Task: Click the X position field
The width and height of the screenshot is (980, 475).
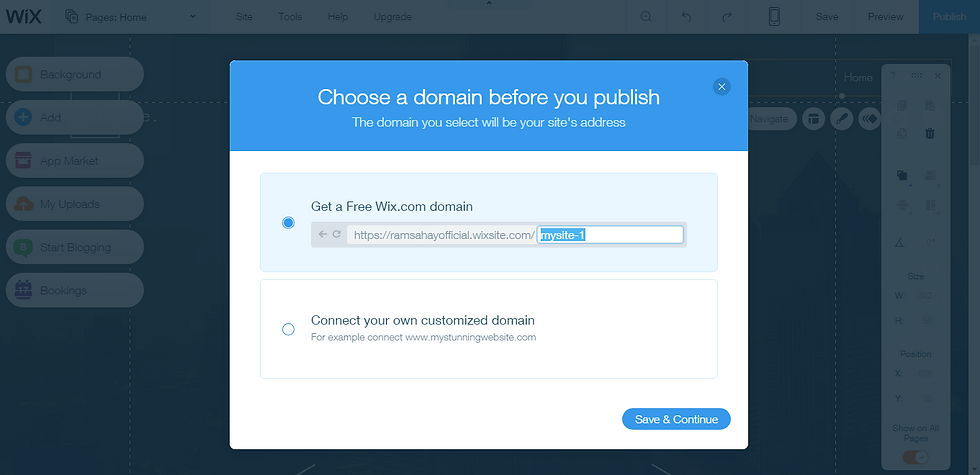Action: pos(927,373)
